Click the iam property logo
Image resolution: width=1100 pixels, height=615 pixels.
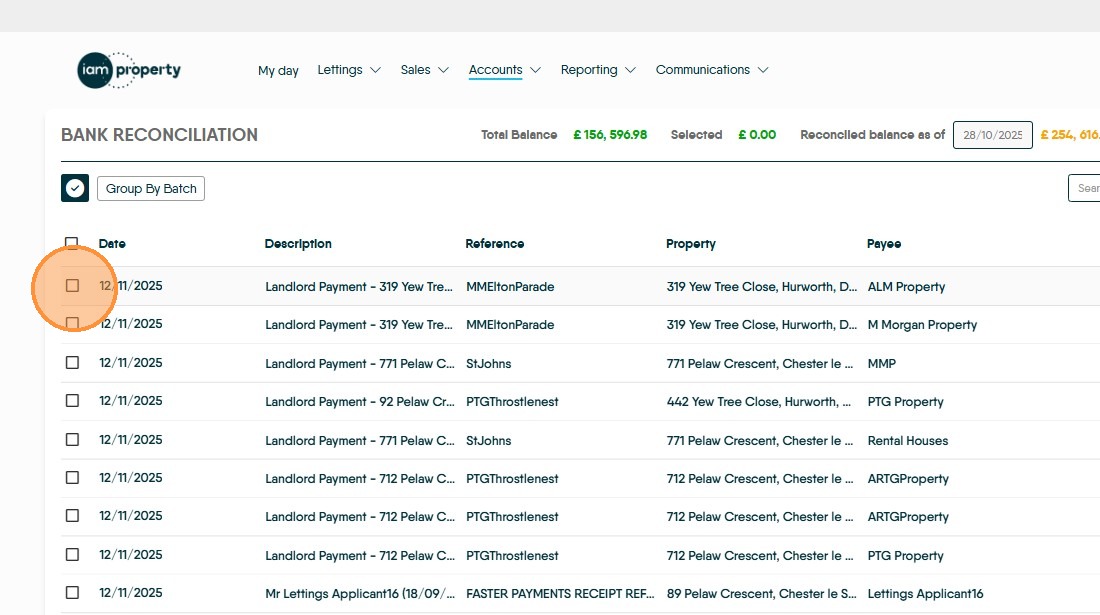click(129, 70)
